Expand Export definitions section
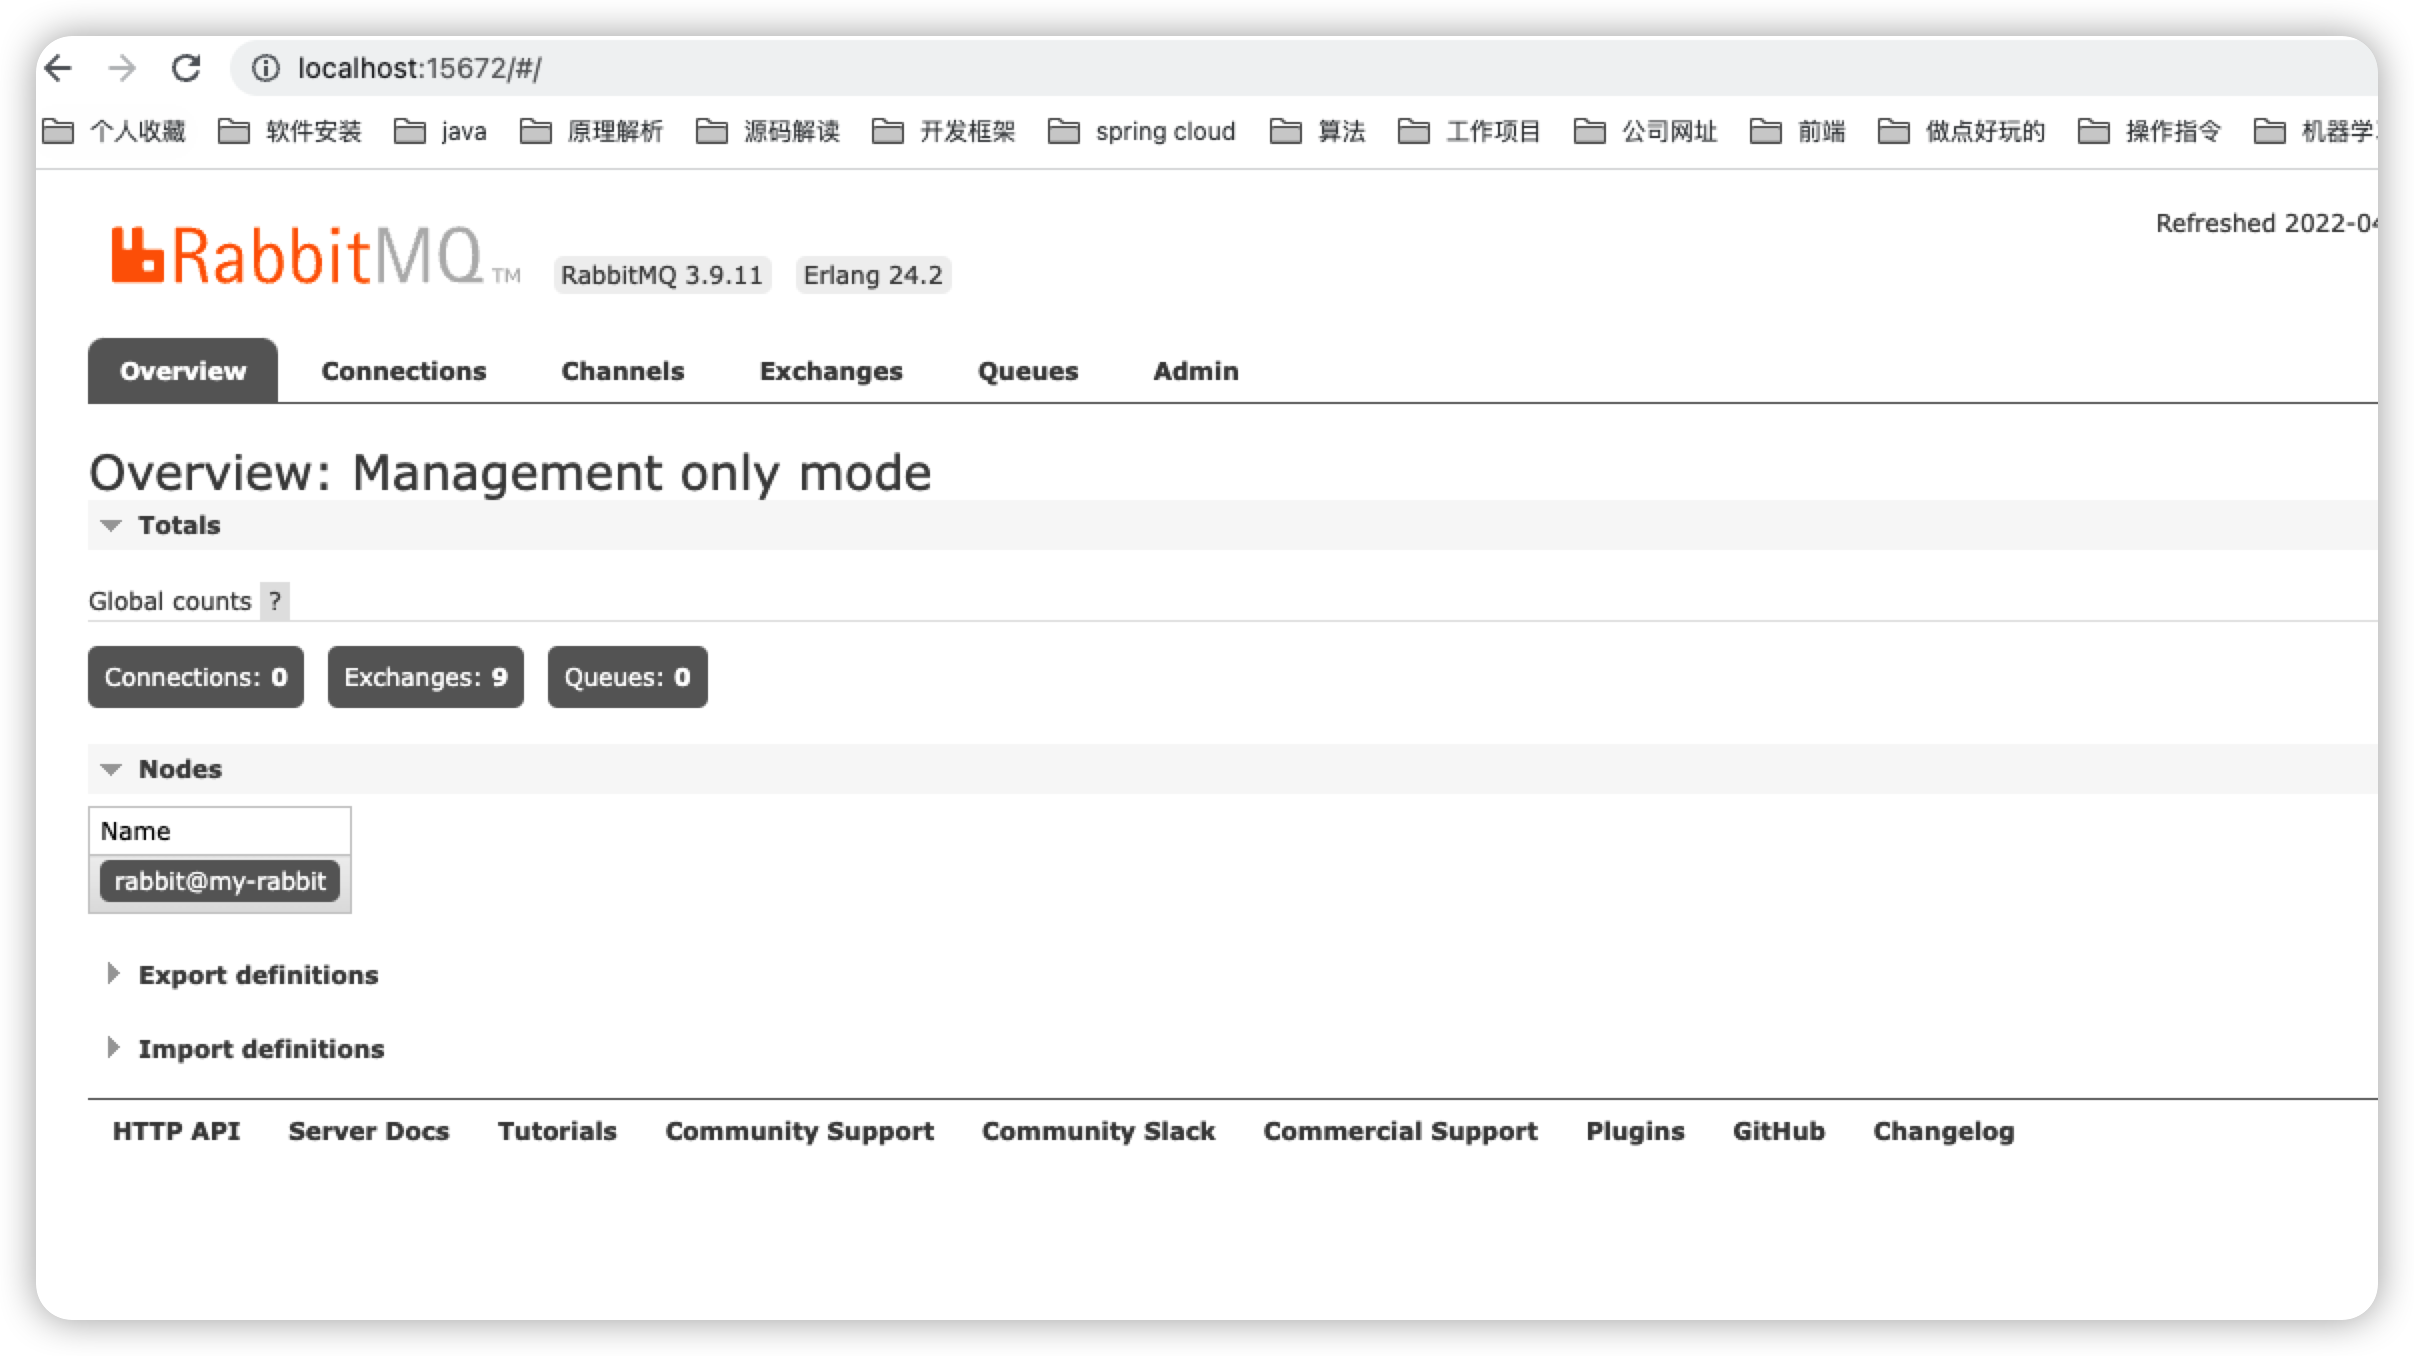The height and width of the screenshot is (1356, 2414). 257,975
